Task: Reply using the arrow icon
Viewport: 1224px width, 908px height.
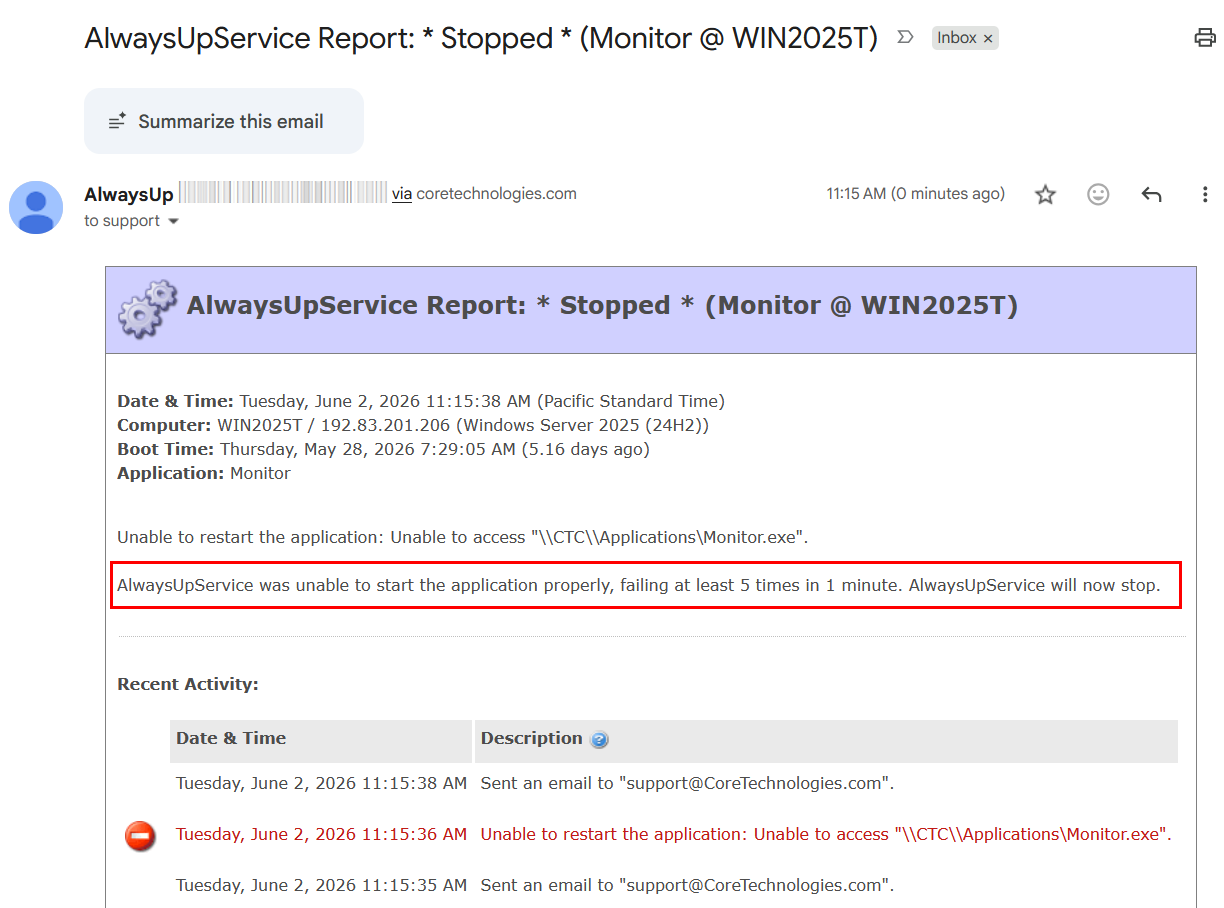Action: (x=1151, y=195)
